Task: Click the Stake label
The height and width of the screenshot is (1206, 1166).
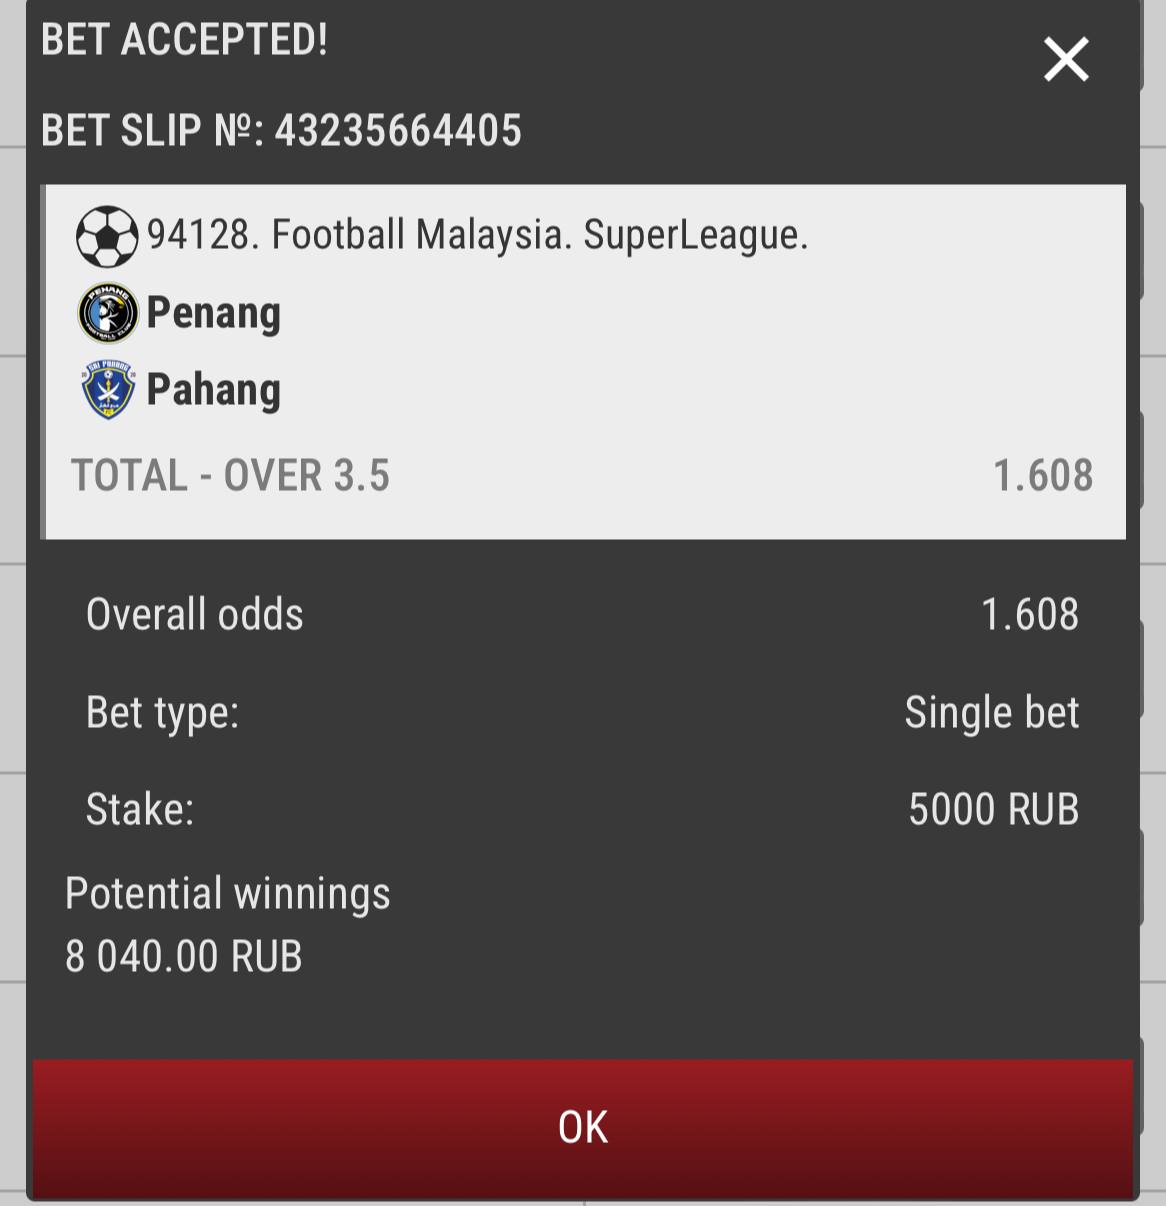Action: point(139,809)
